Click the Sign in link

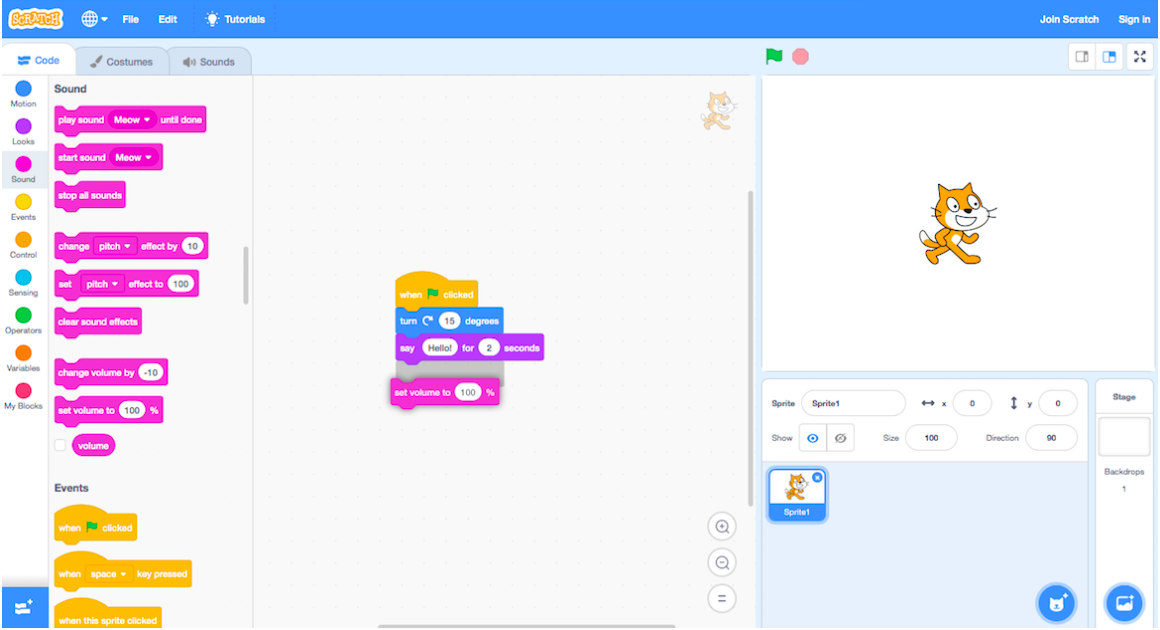(x=1134, y=19)
